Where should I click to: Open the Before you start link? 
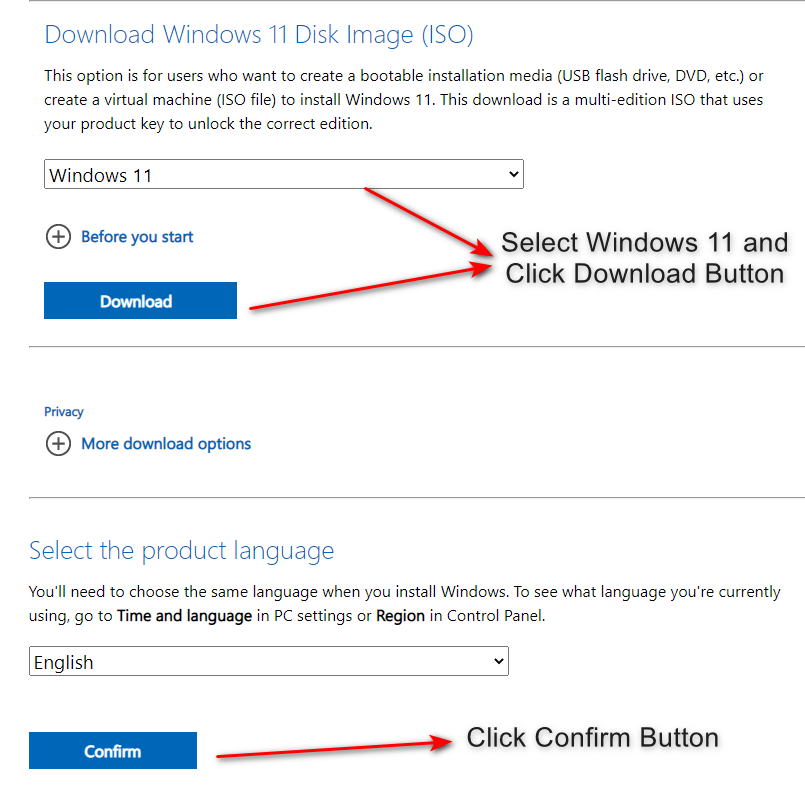[137, 237]
